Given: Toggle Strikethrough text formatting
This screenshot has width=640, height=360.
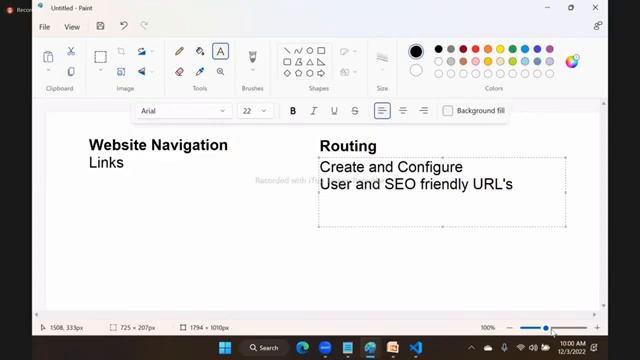Looking at the screenshot, I should point(355,111).
